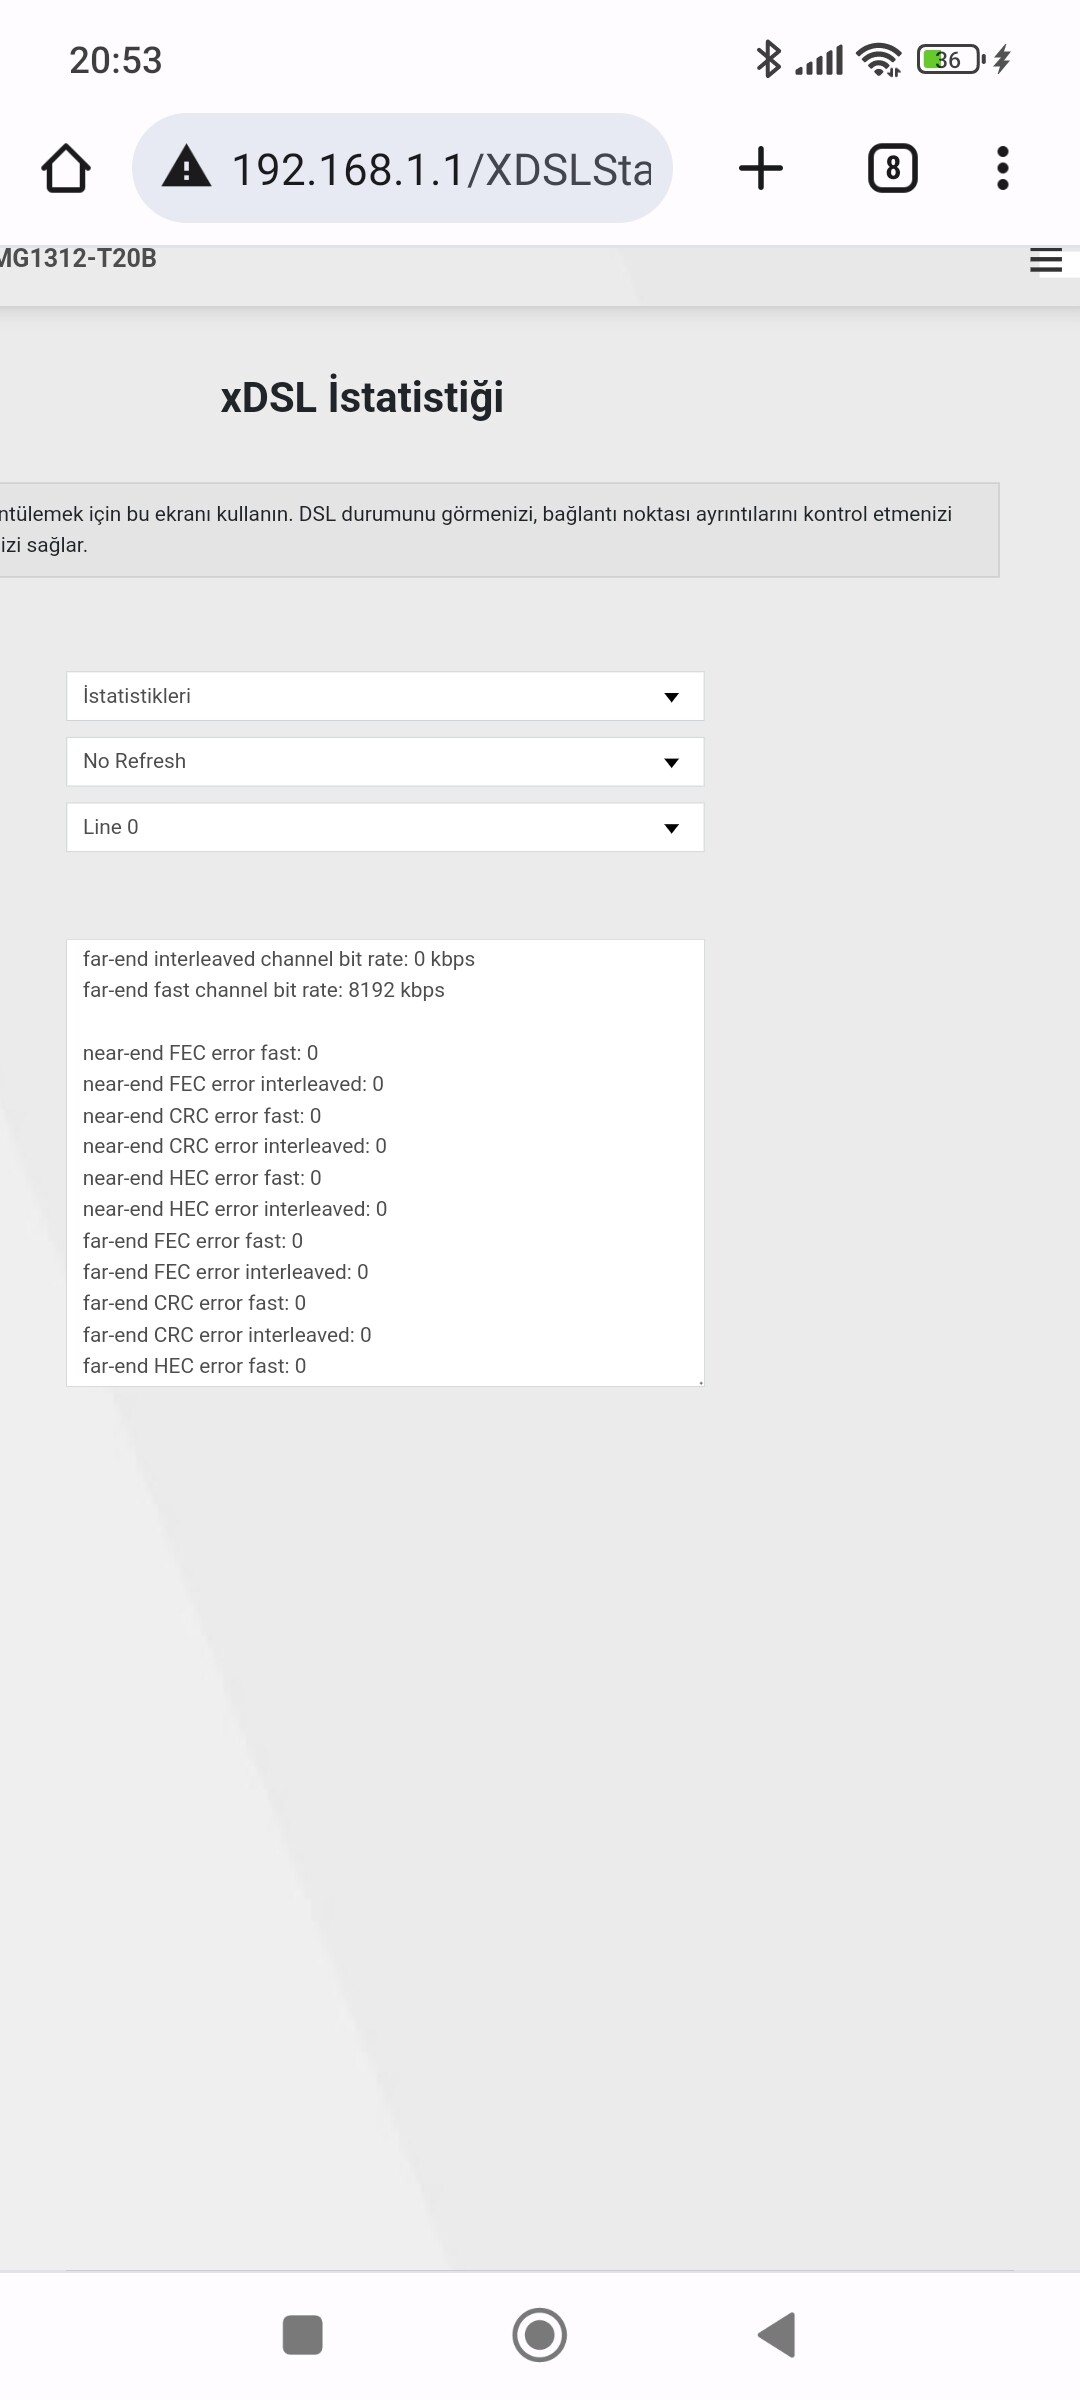
Task: Tap the recent apps square button
Action: (303, 2335)
